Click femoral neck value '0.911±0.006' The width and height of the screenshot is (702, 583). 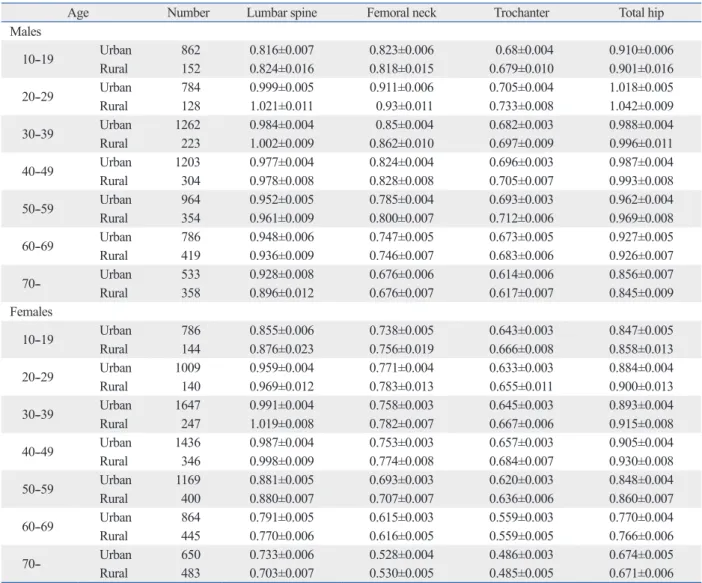pos(401,87)
